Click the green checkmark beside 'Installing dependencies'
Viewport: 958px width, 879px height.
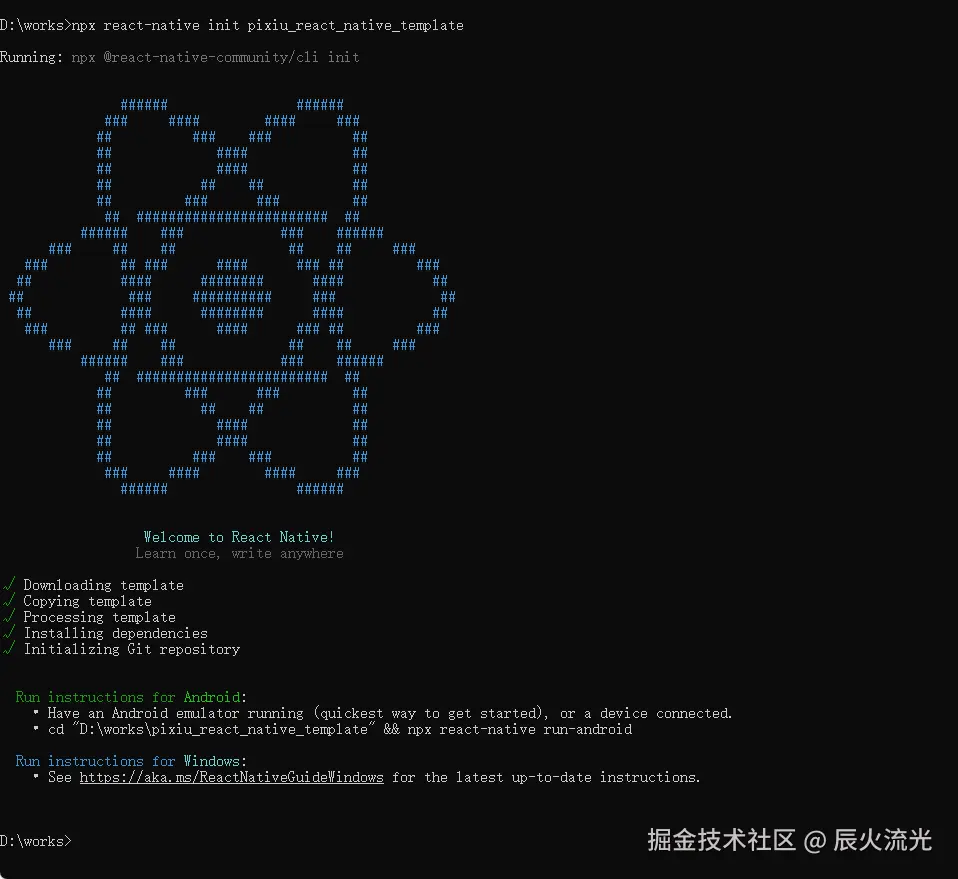[x=9, y=632]
